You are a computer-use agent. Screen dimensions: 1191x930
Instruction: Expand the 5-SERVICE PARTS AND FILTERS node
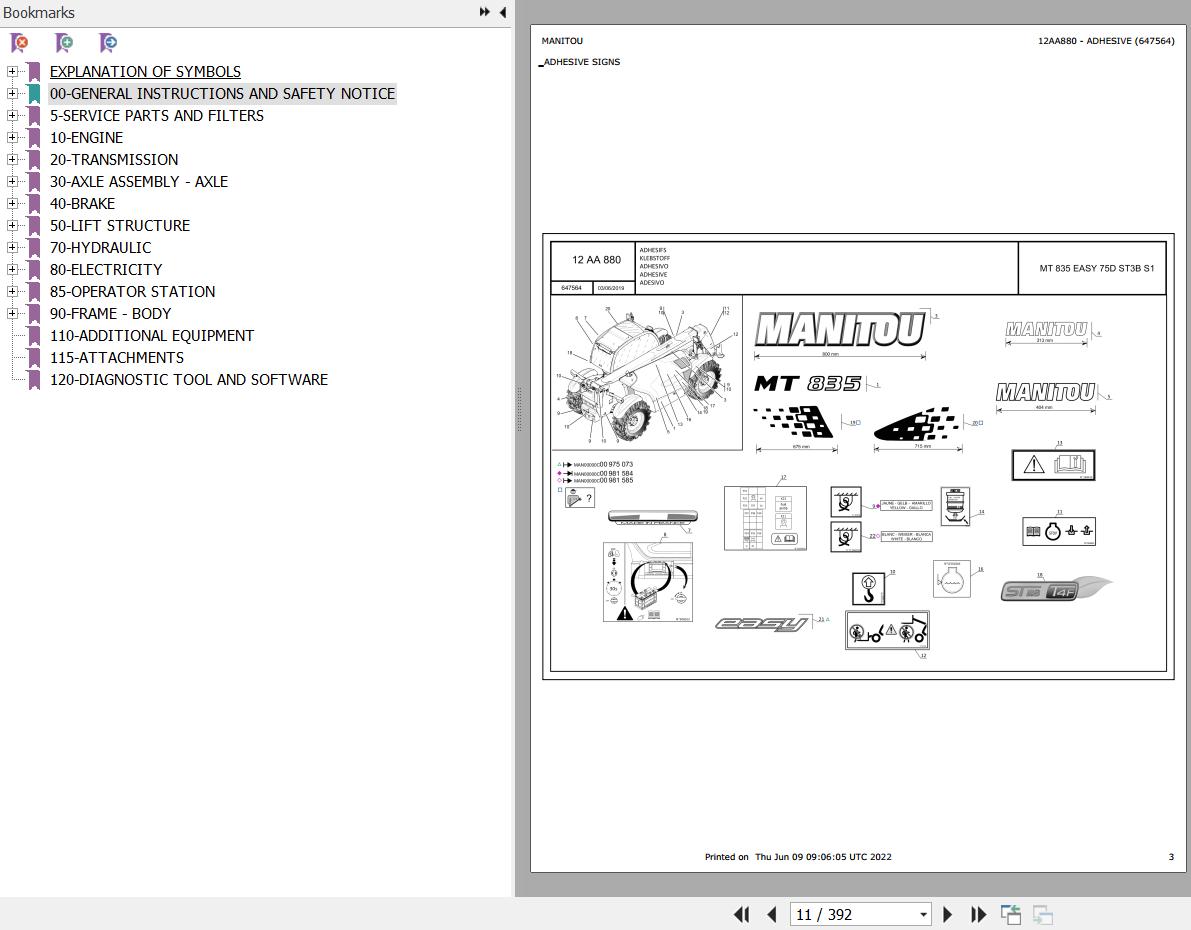tap(12, 115)
